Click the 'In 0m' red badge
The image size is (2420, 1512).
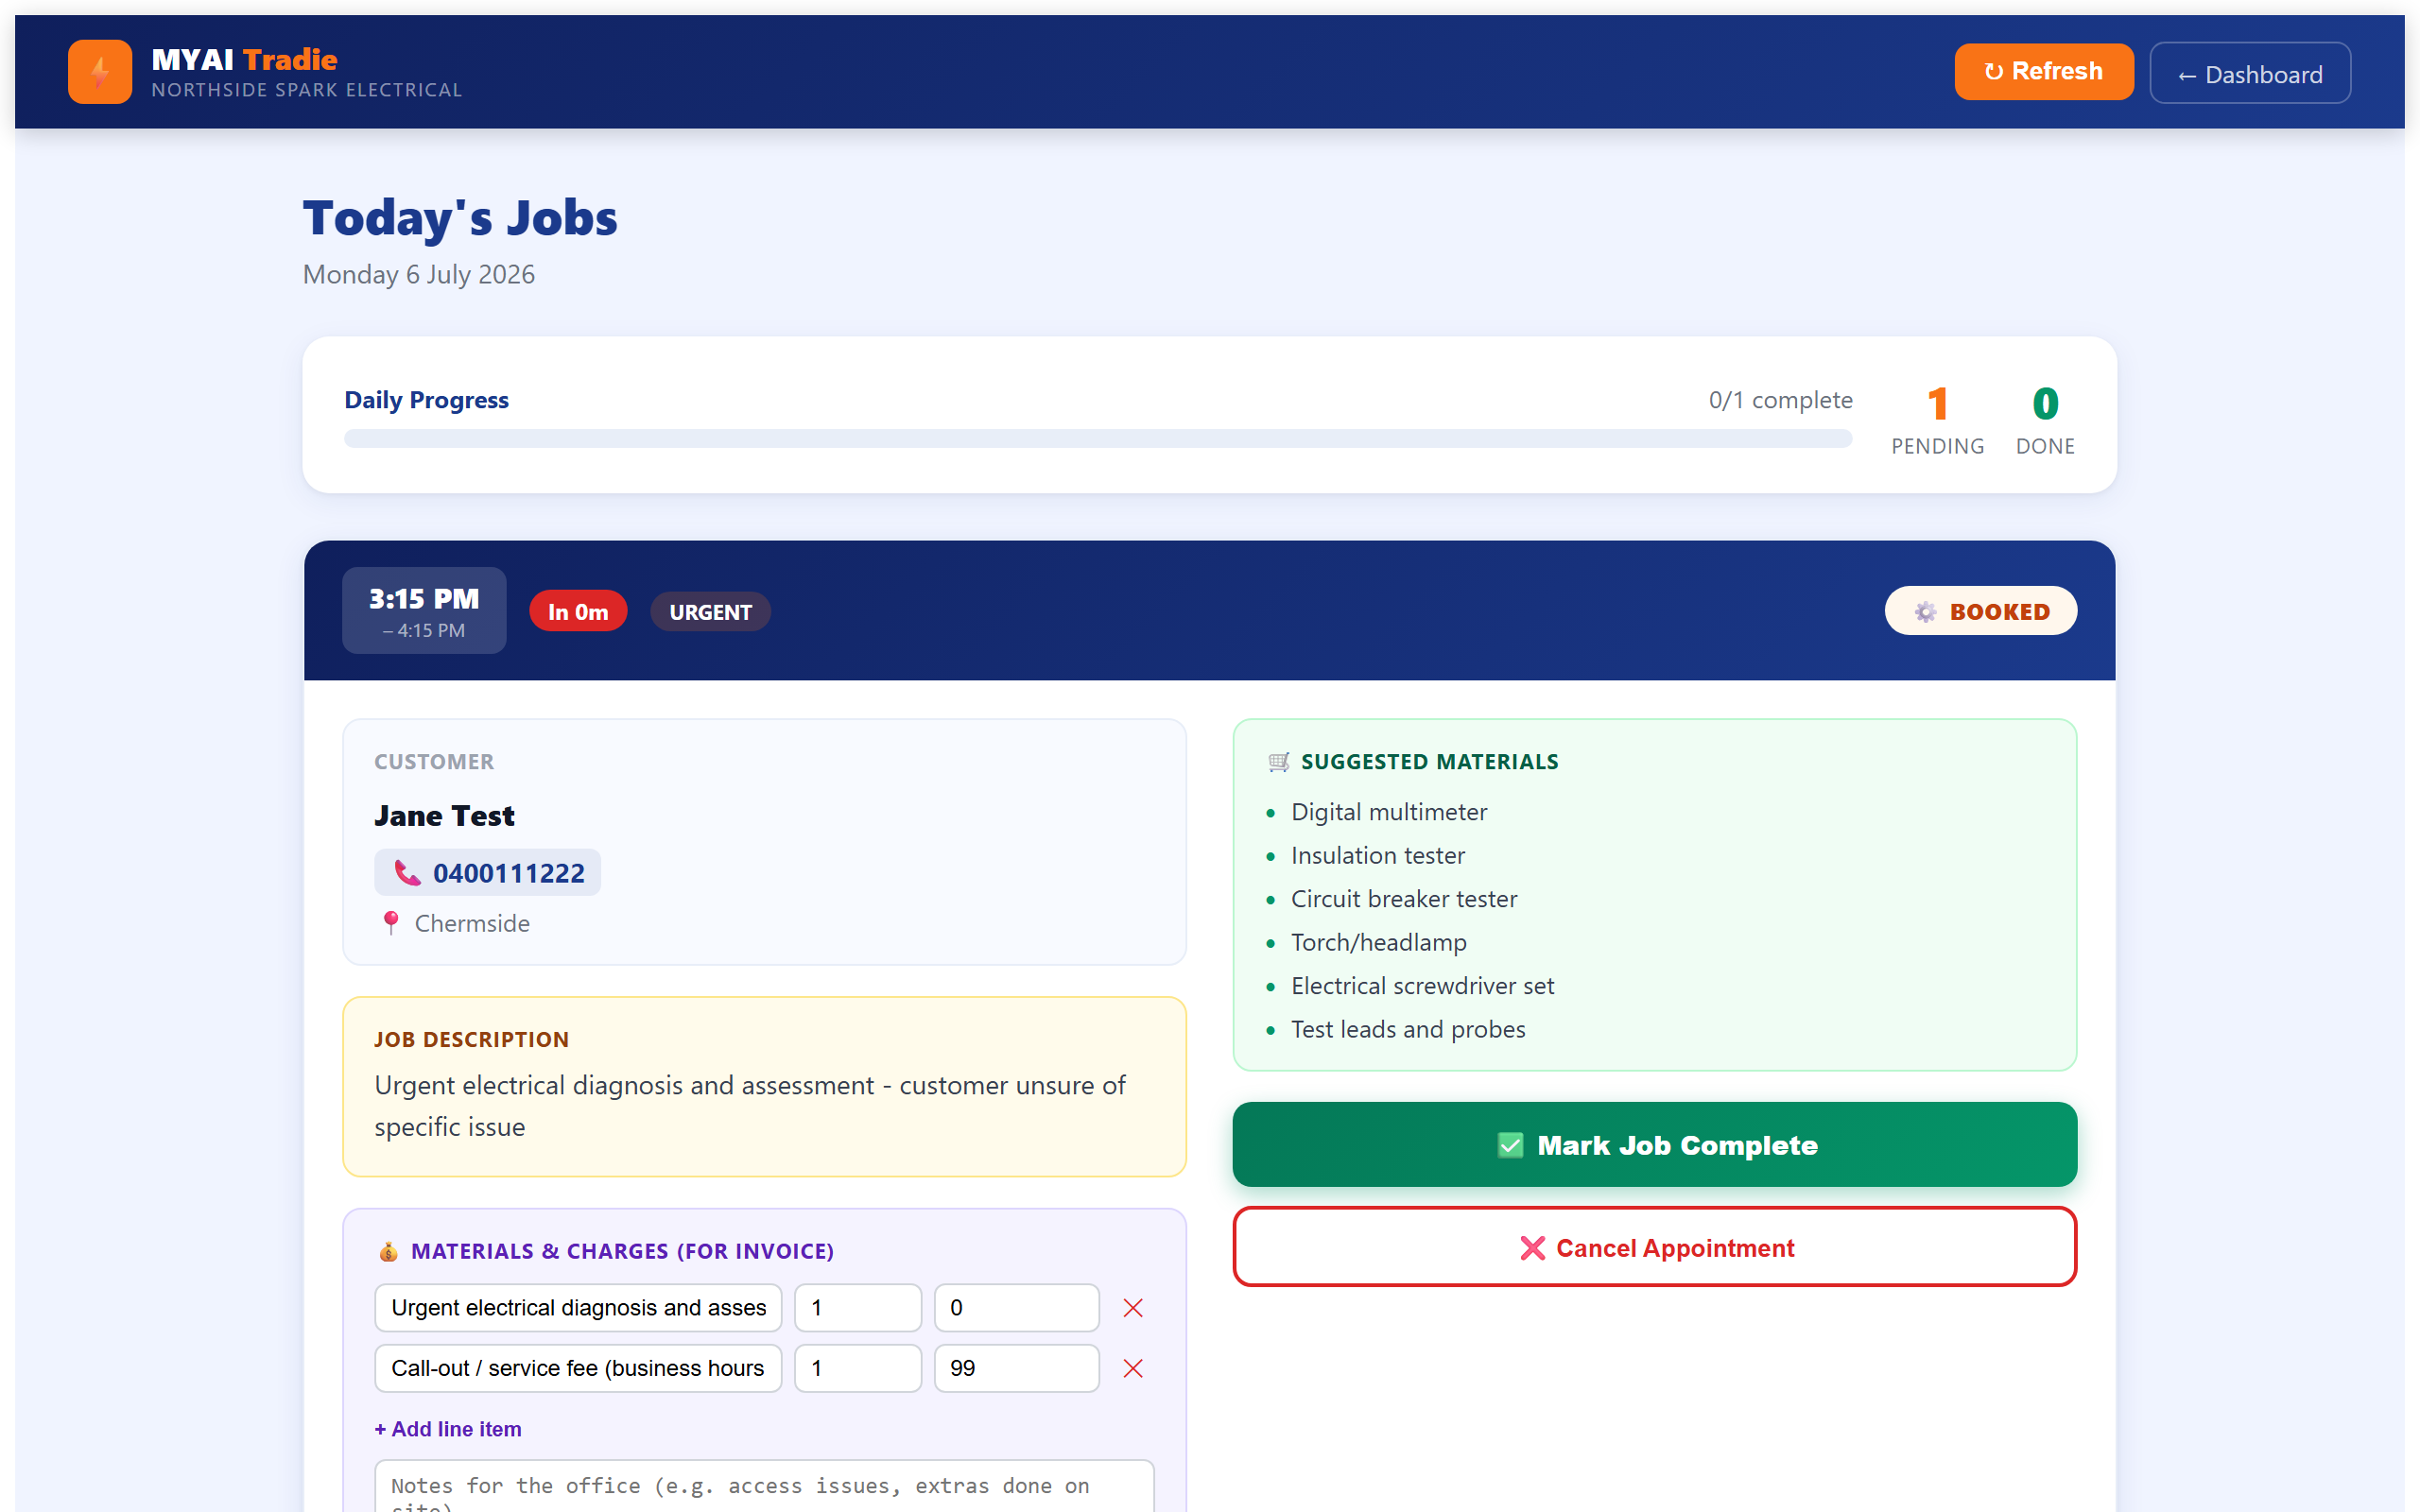click(578, 612)
